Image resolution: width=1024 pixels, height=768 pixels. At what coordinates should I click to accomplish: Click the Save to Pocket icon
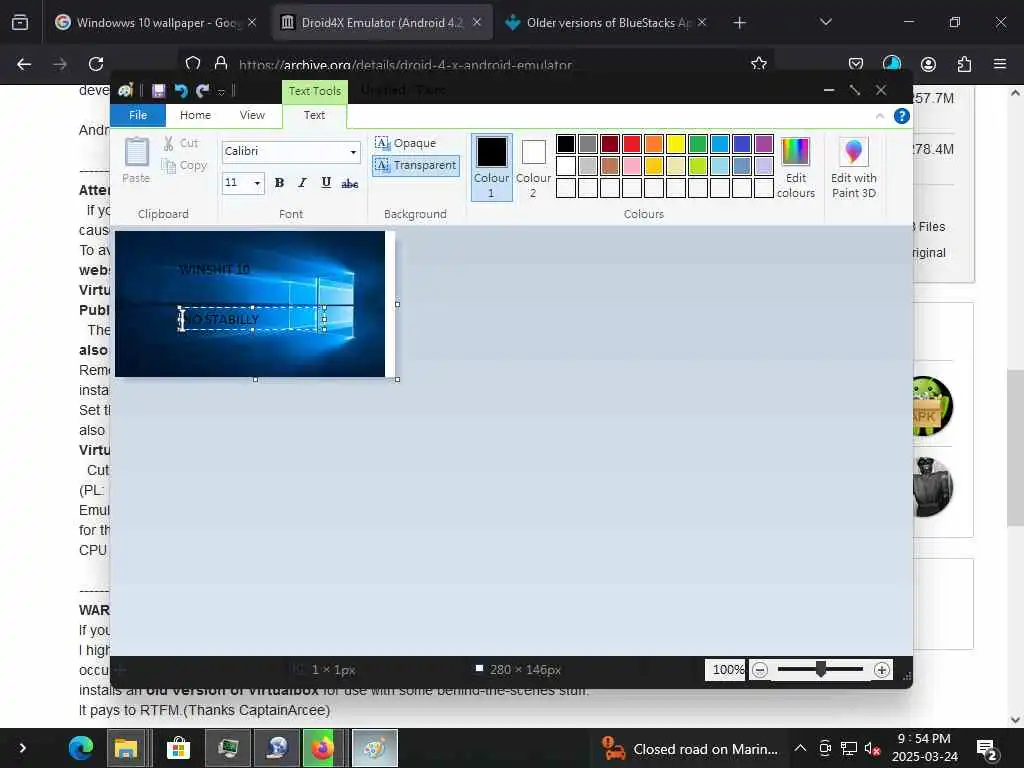[856, 64]
